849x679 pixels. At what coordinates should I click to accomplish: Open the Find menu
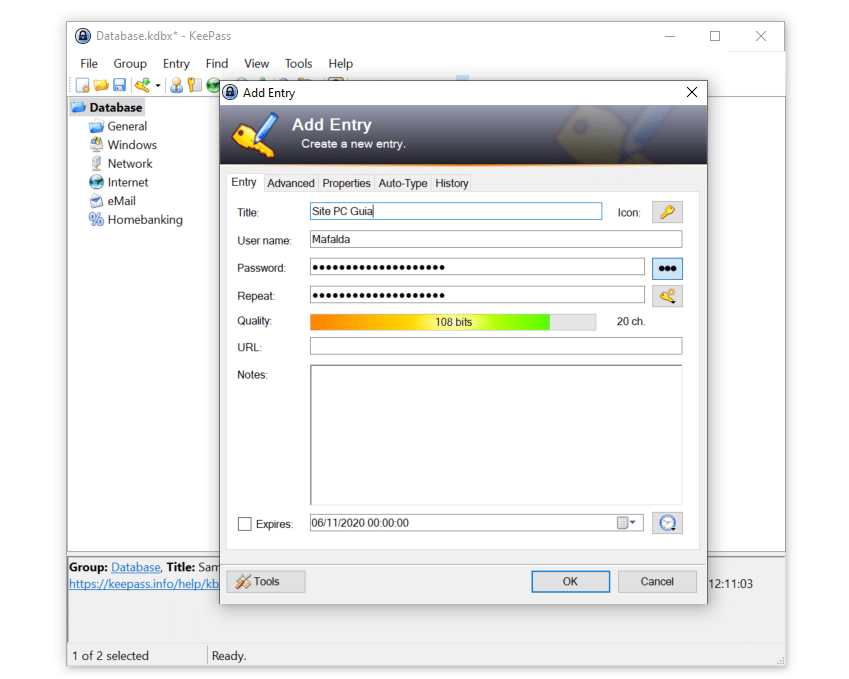[x=217, y=63]
